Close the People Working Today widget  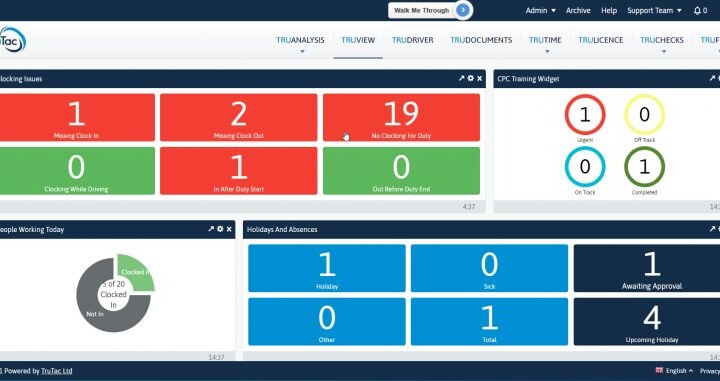229,229
